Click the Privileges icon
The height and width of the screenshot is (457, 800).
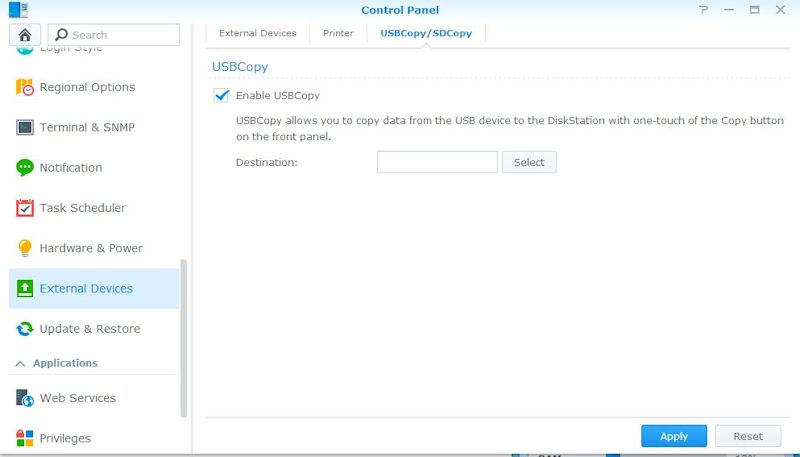pos(24,438)
